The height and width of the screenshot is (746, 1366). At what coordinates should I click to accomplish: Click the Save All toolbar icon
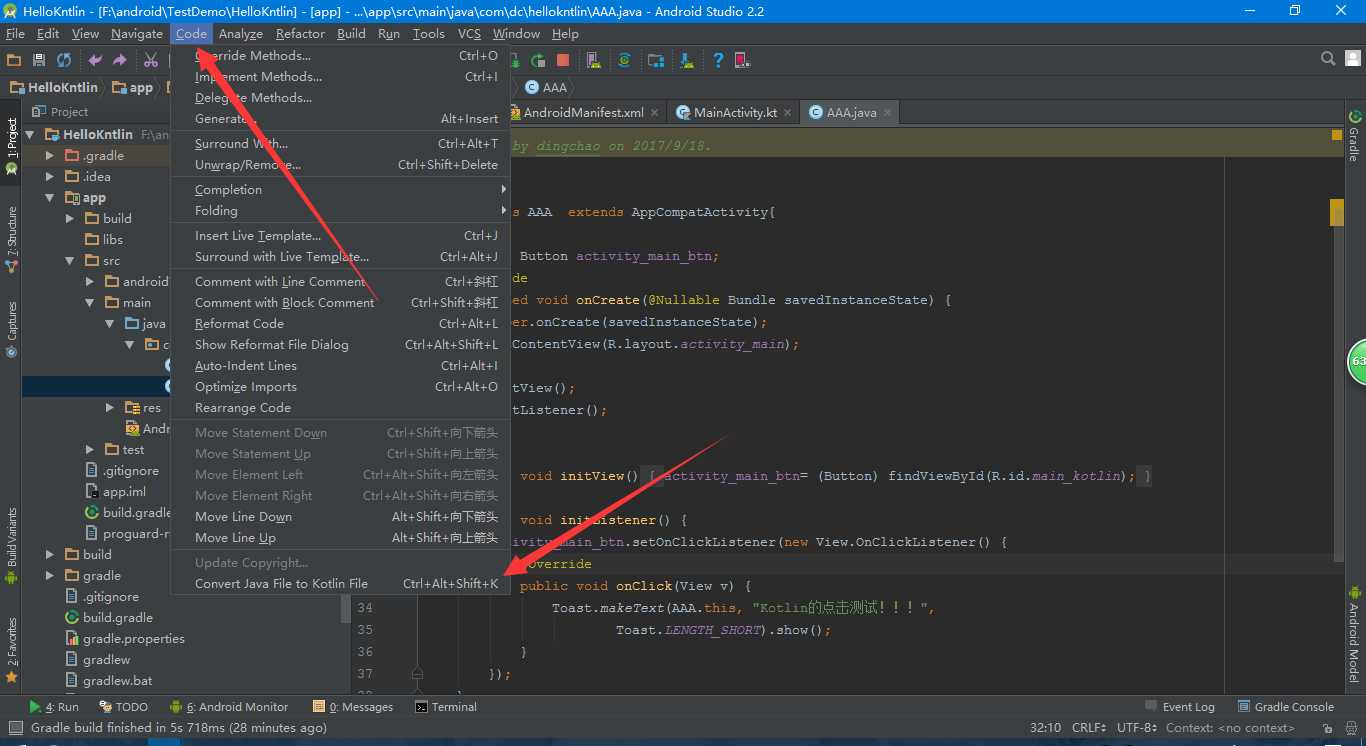39,60
